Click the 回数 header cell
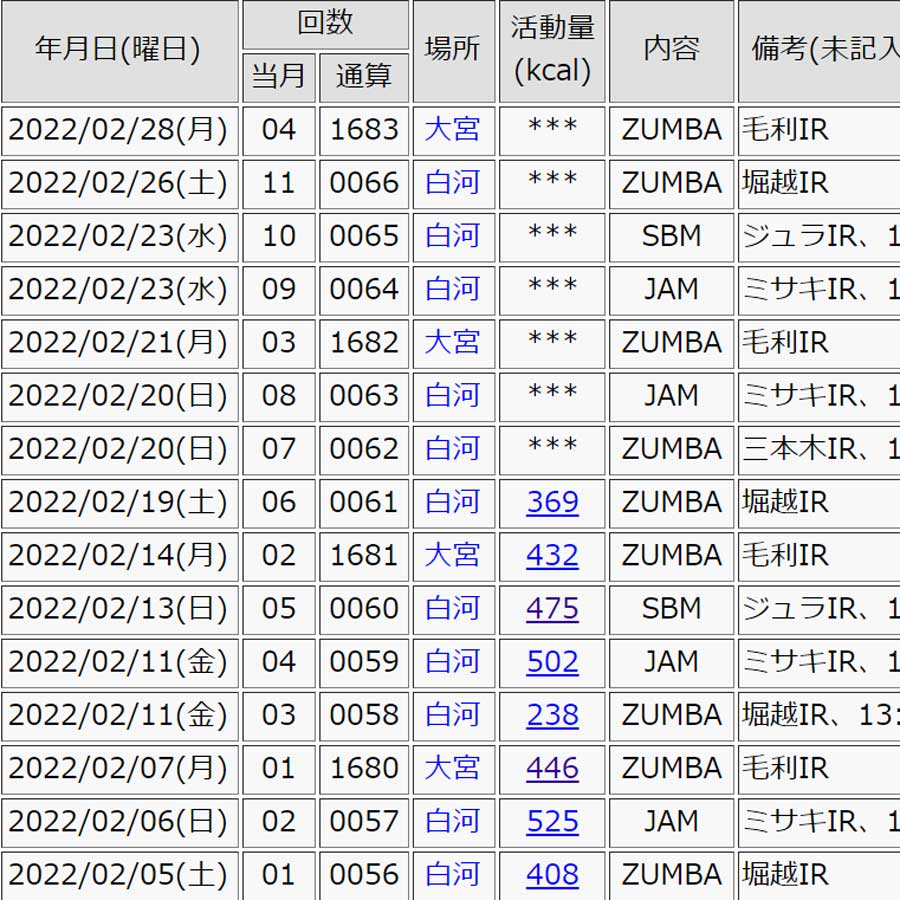Screen dimensions: 900x900 [325, 25]
